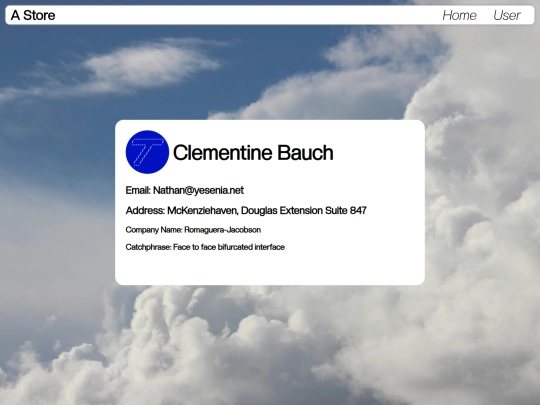Click the email 'Nathan@yesenia.net'
Viewport: 540px width, 405px height.
(198, 190)
